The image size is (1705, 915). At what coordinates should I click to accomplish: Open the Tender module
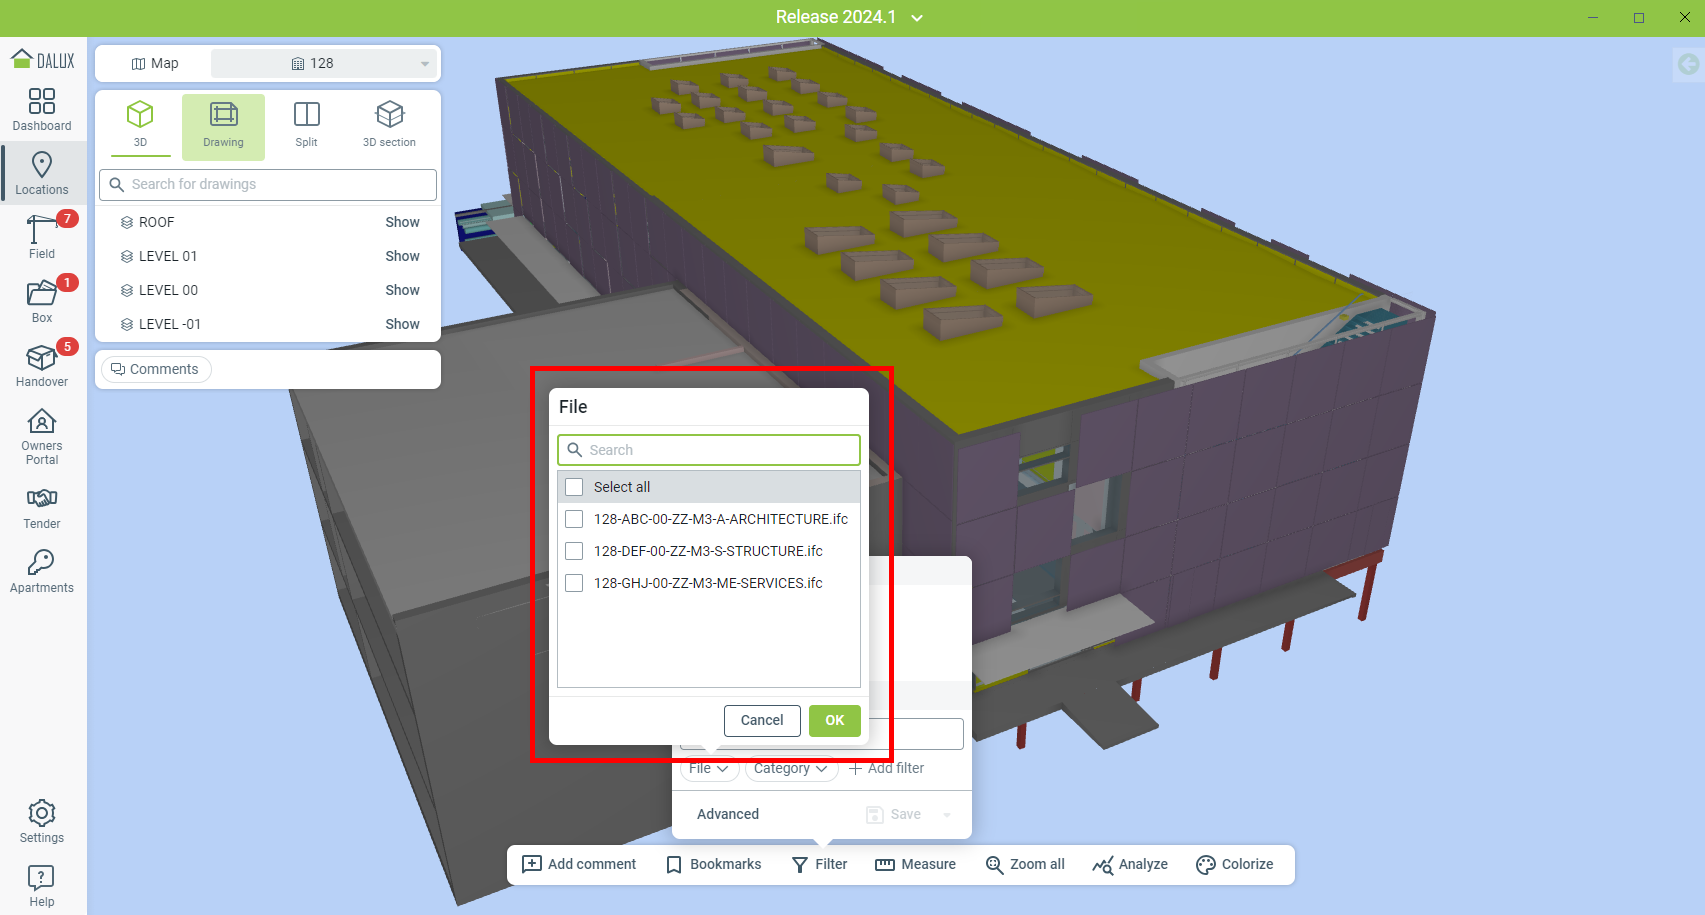[x=42, y=508]
